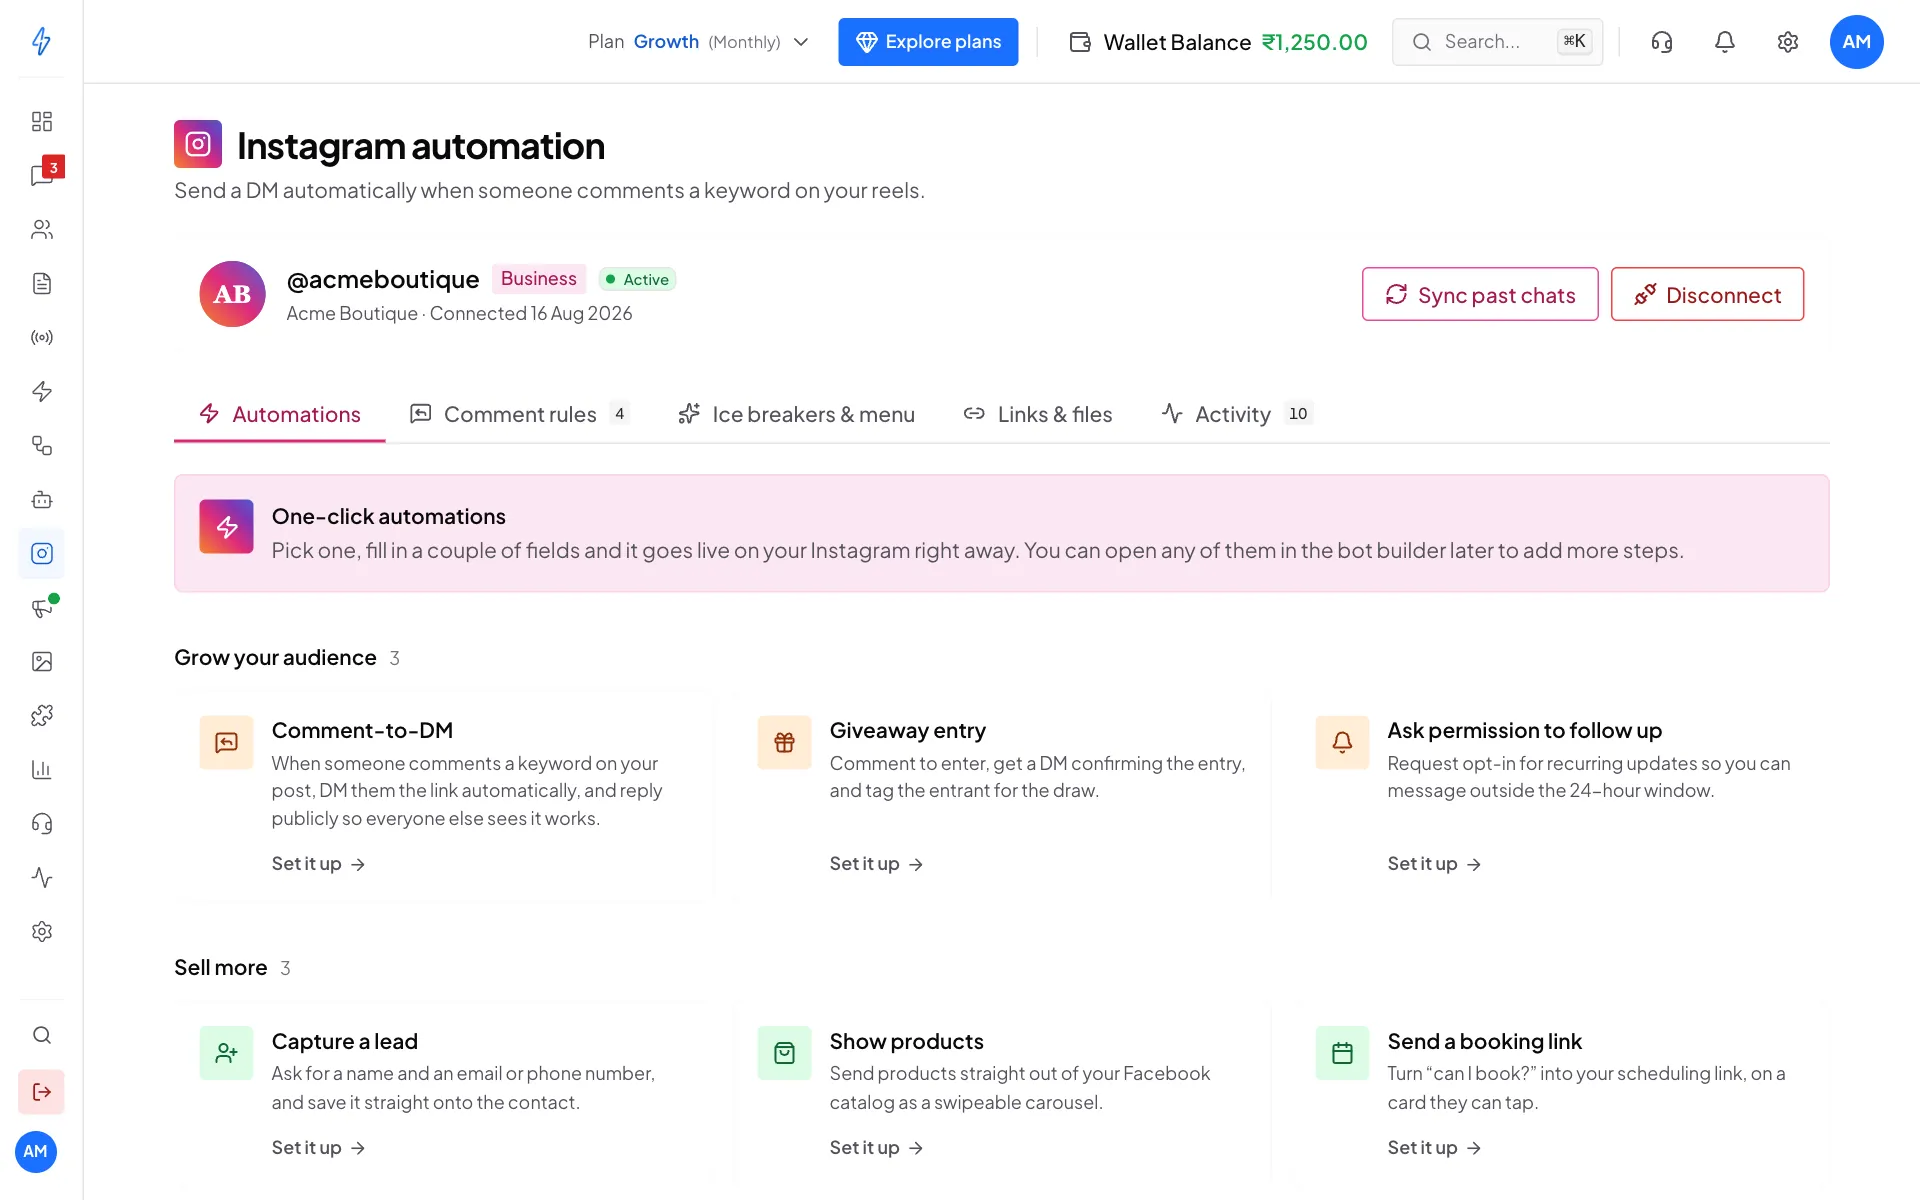This screenshot has height=1200, width=1920.
Task: Click the Sell more section heading
Action: (220, 967)
